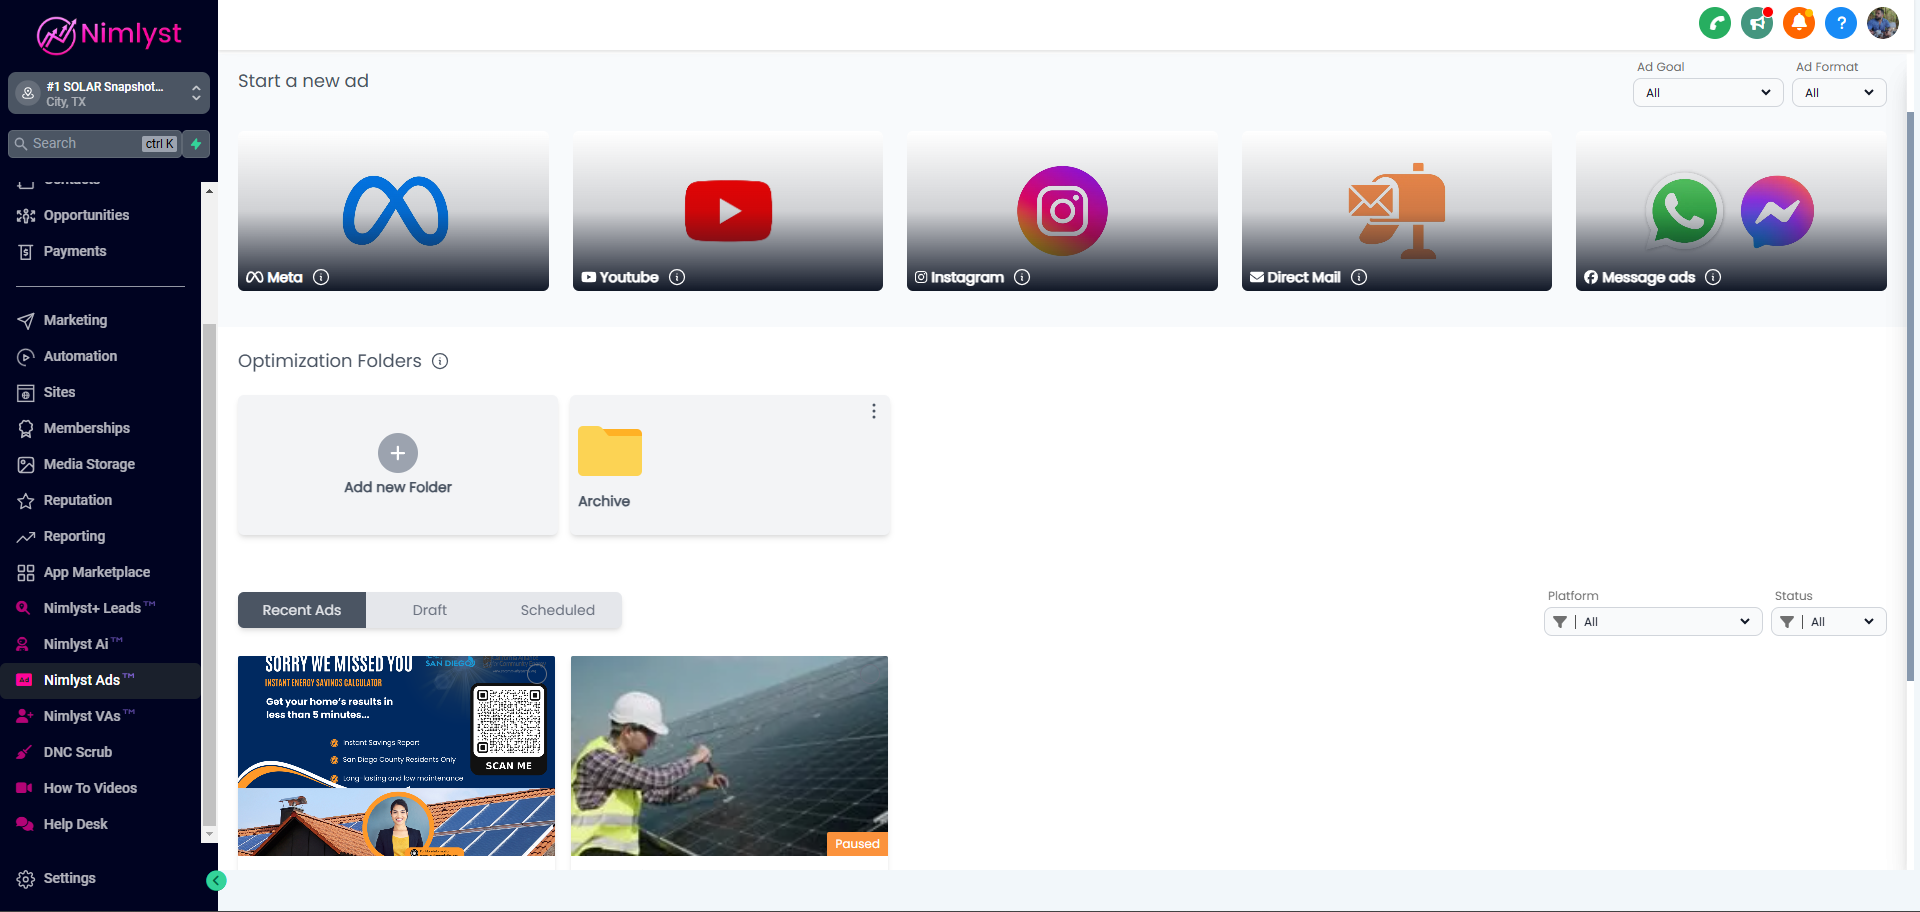Open DNC Scrub
Image resolution: width=1920 pixels, height=912 pixels.
click(100, 752)
